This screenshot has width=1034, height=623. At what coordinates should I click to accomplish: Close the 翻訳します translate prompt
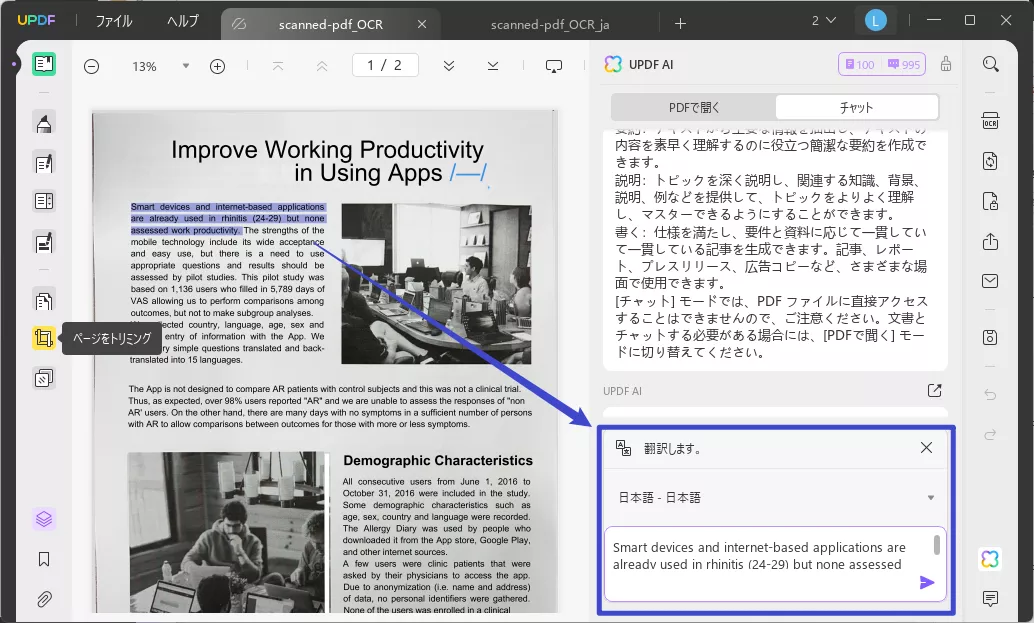pyautogui.click(x=927, y=448)
